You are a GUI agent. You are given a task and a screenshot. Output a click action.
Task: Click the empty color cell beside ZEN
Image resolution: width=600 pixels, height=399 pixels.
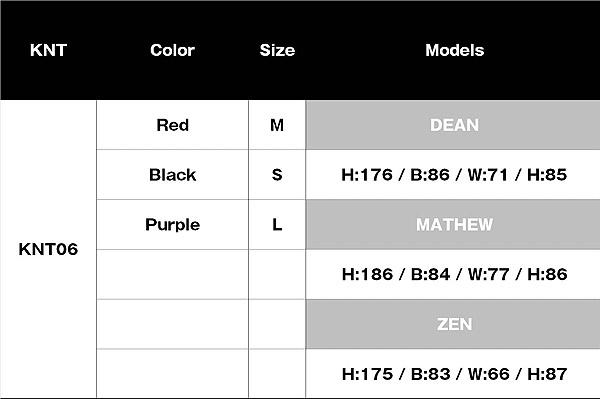click(x=173, y=324)
